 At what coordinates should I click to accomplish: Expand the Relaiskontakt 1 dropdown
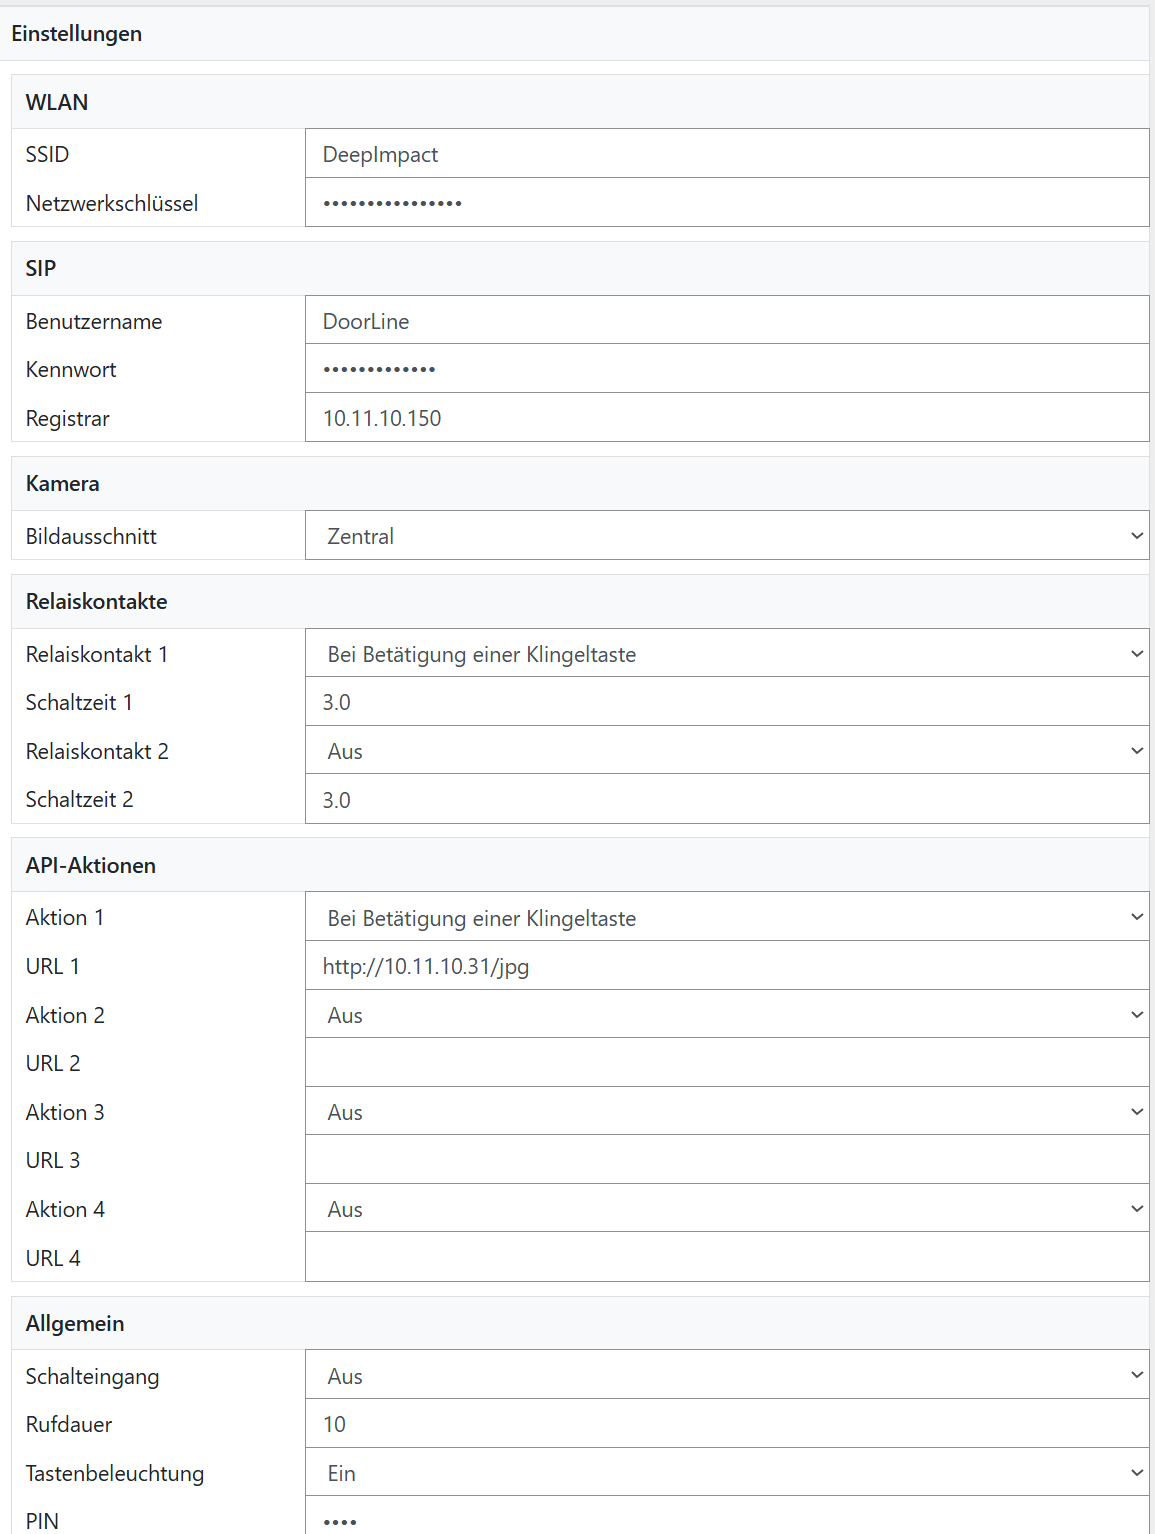coord(726,654)
